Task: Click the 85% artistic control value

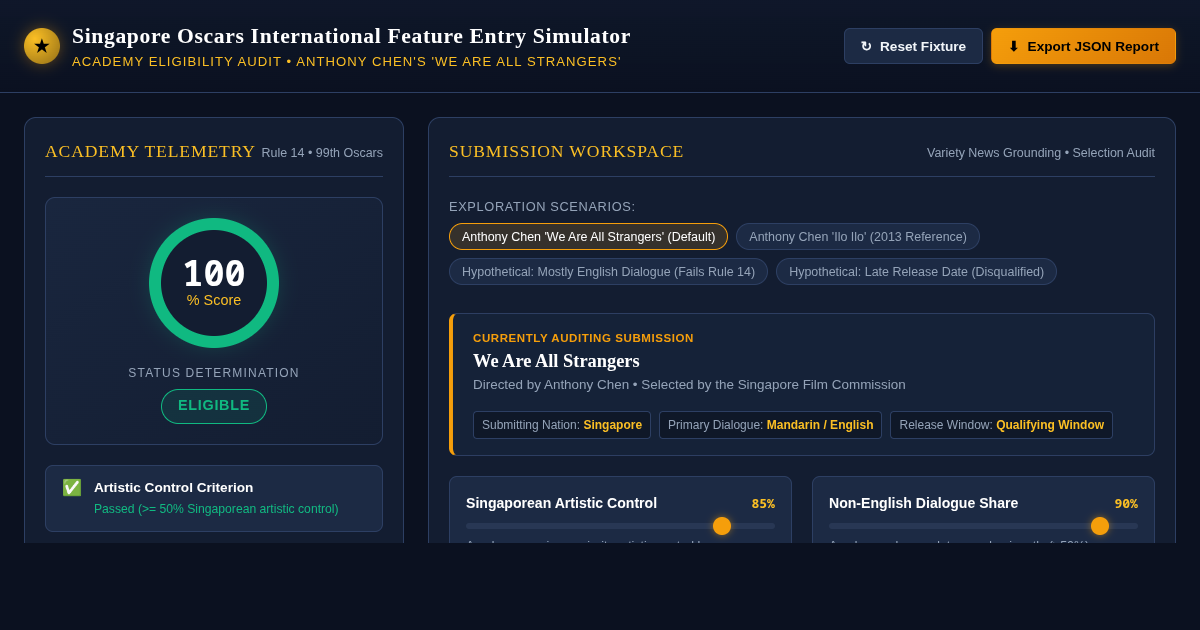Action: (x=763, y=504)
